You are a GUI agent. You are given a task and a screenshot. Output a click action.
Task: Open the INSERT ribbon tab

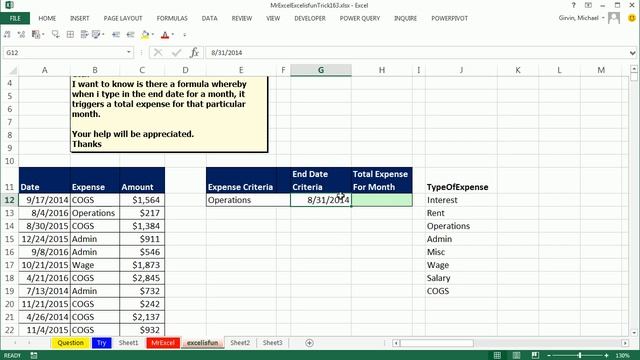80,18
